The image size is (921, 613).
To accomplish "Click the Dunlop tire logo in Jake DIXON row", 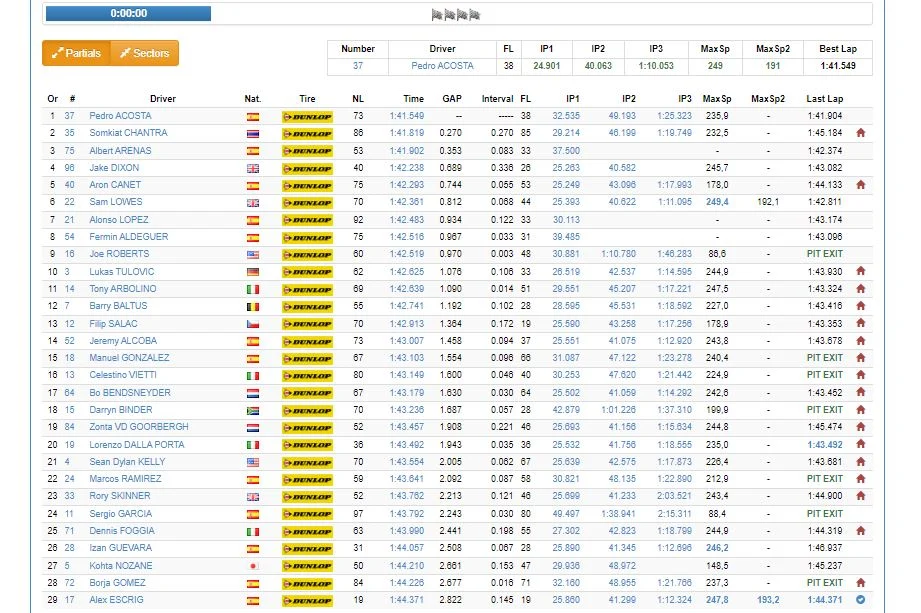I will tap(307, 169).
